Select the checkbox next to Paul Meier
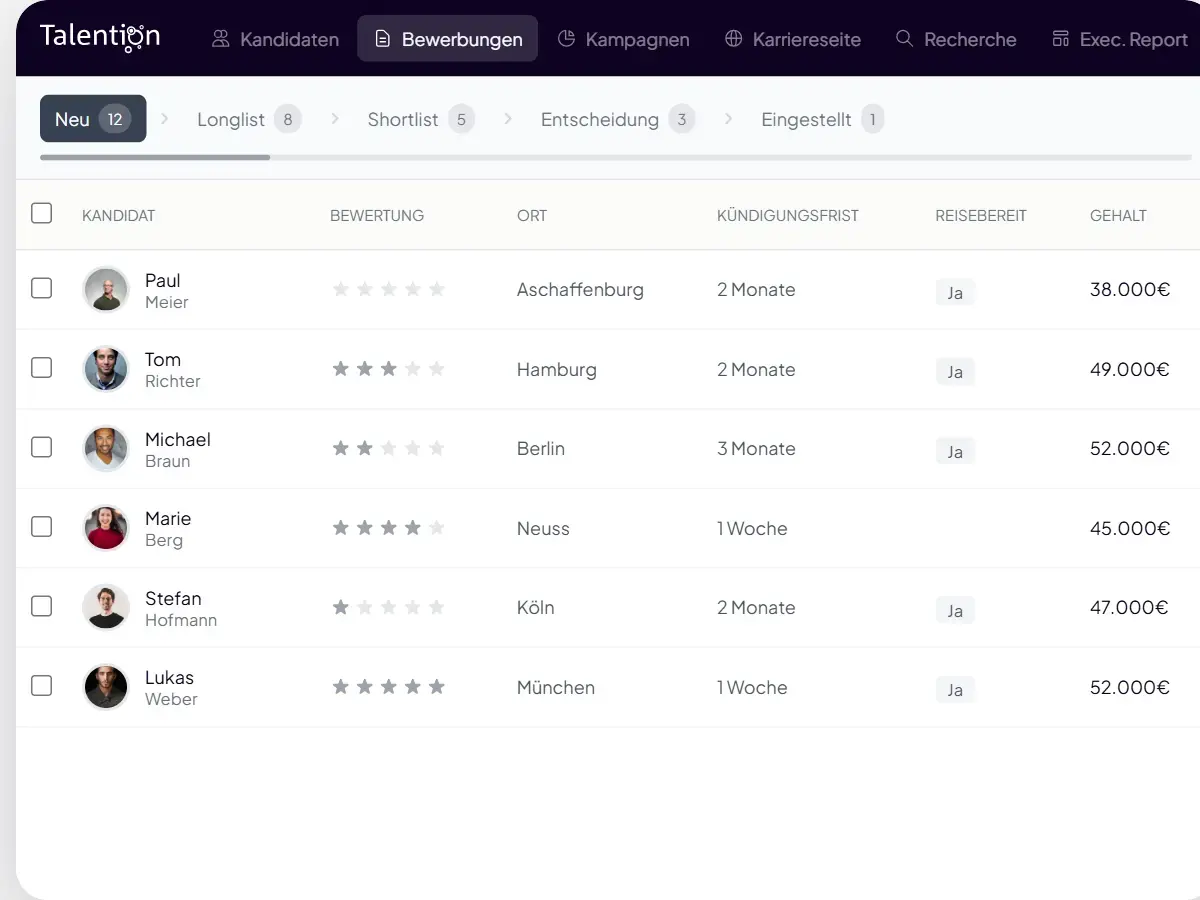Screen dimensions: 1200x900 point(41,289)
